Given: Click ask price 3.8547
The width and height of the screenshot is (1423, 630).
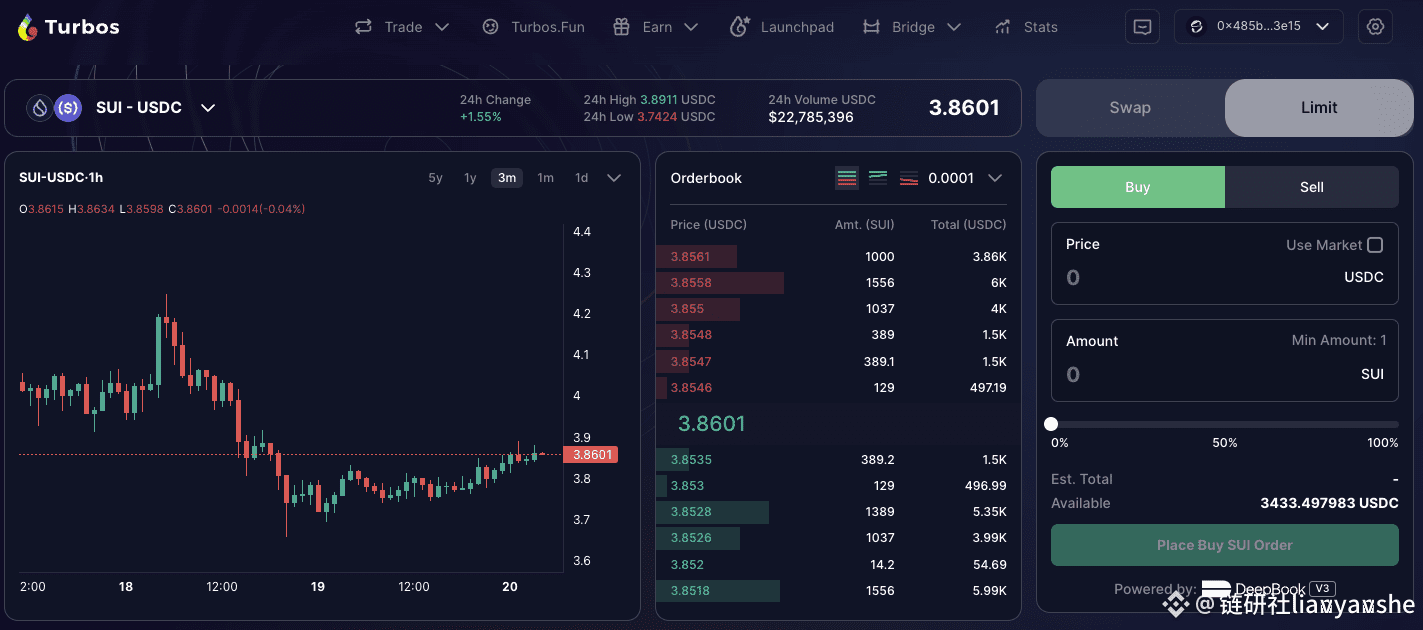Looking at the screenshot, I should (x=691, y=361).
